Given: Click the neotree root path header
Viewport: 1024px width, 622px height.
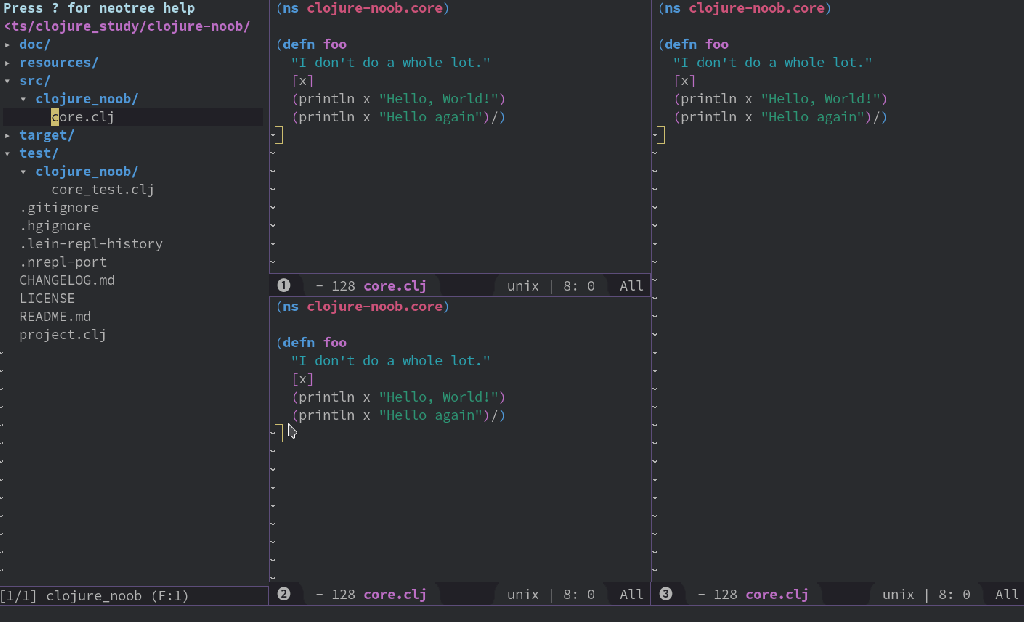Looking at the screenshot, I should 127,26.
